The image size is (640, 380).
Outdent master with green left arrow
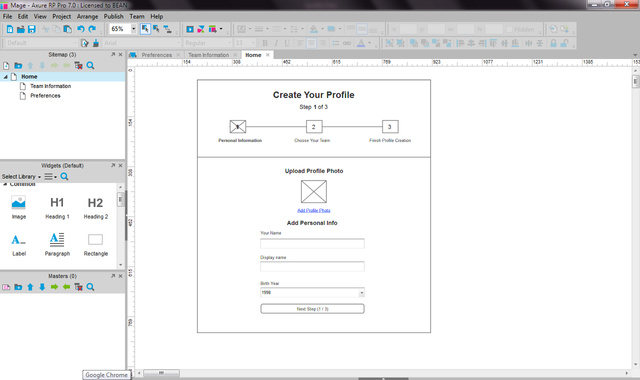pos(66,287)
